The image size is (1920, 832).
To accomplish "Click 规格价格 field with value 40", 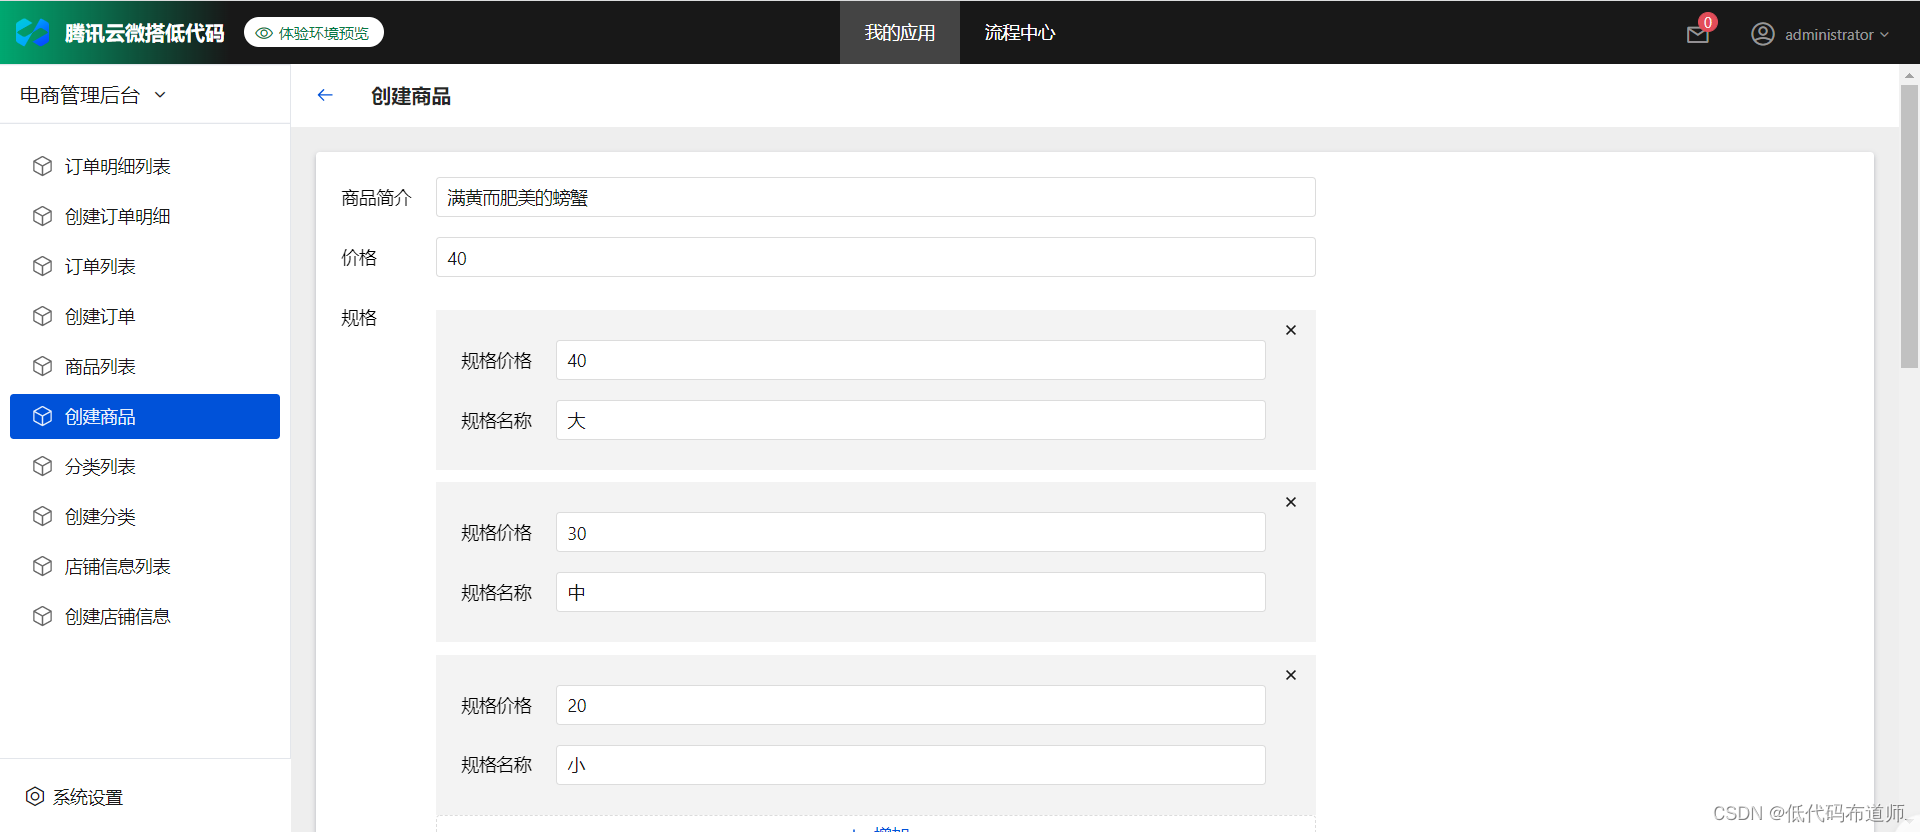I will pyautogui.click(x=910, y=360).
